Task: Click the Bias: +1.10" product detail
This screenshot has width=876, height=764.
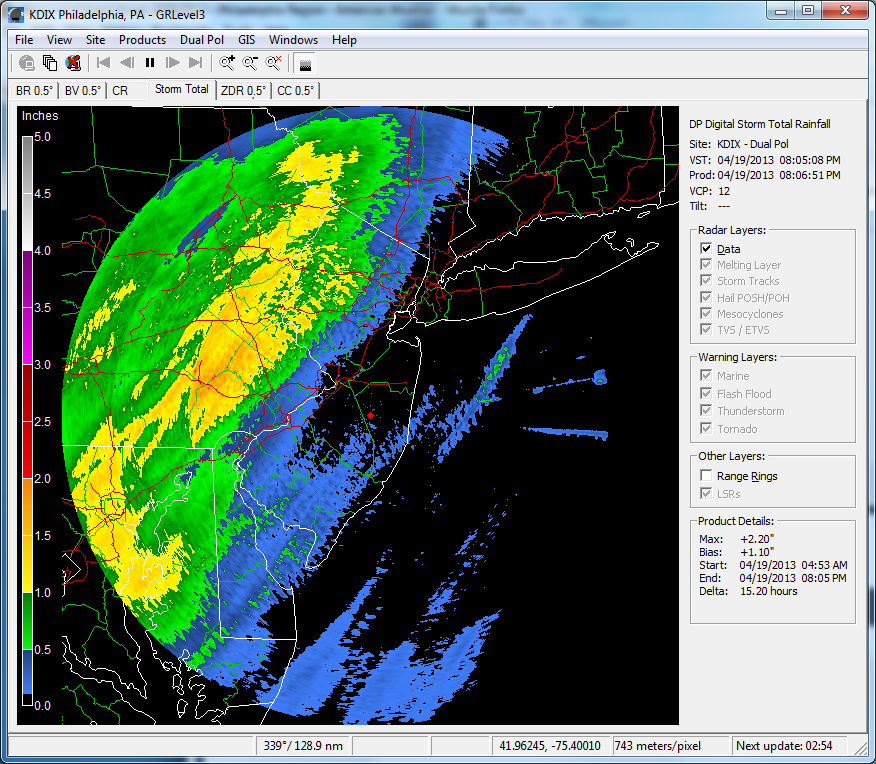Action: (736, 552)
